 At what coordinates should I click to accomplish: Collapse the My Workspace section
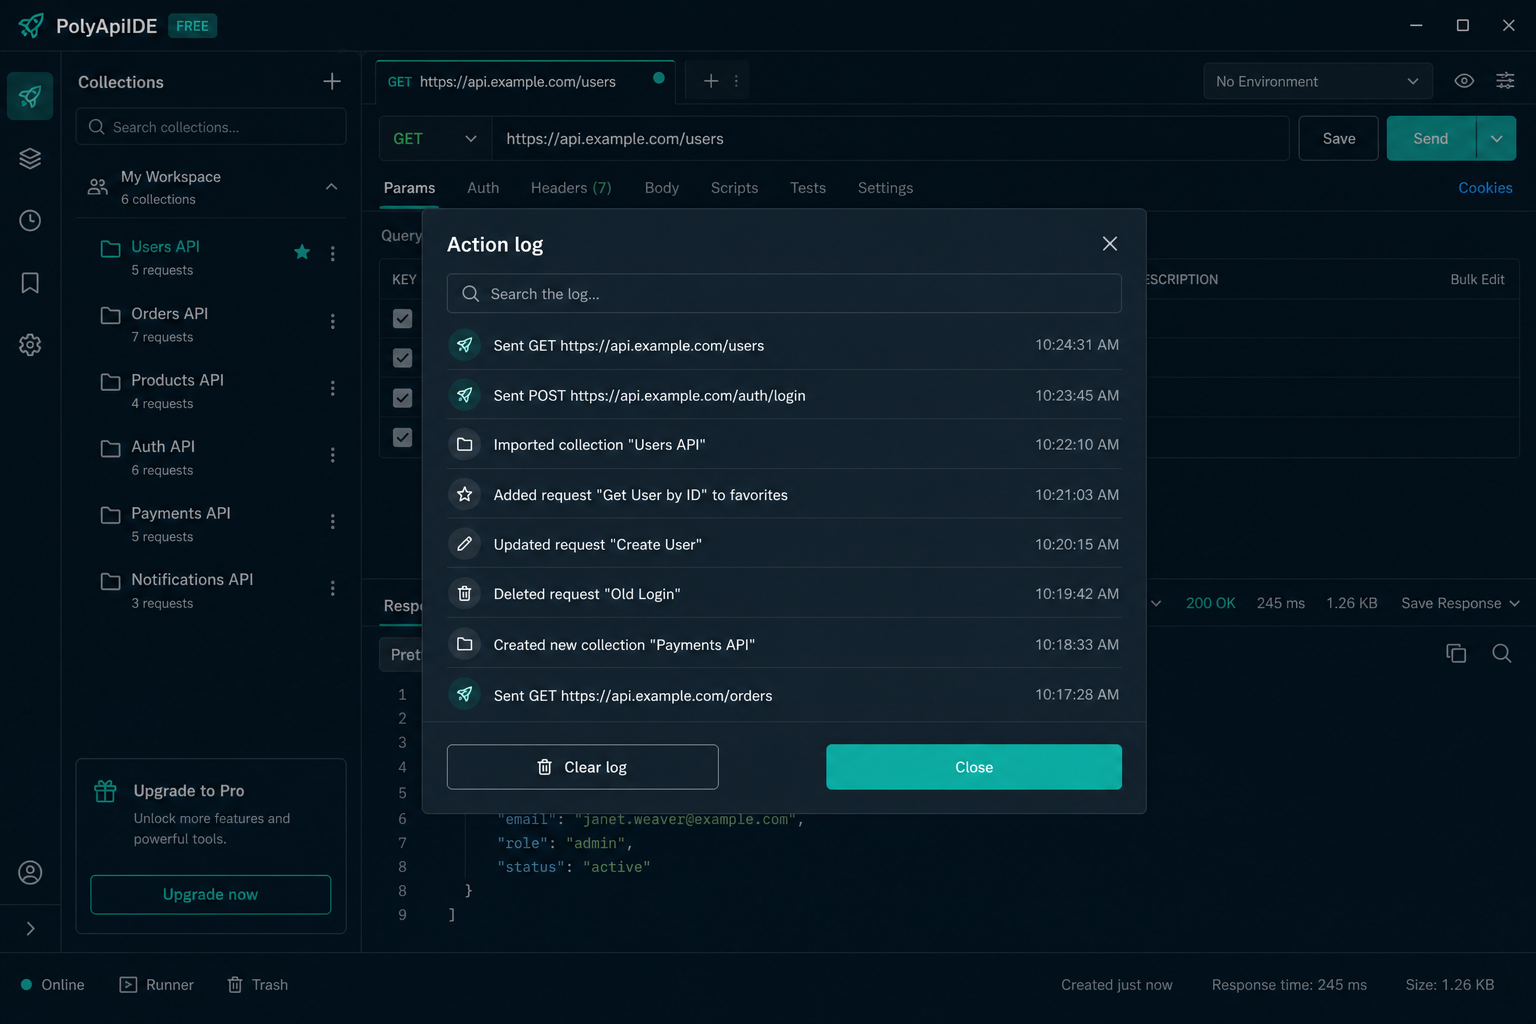pyautogui.click(x=331, y=187)
